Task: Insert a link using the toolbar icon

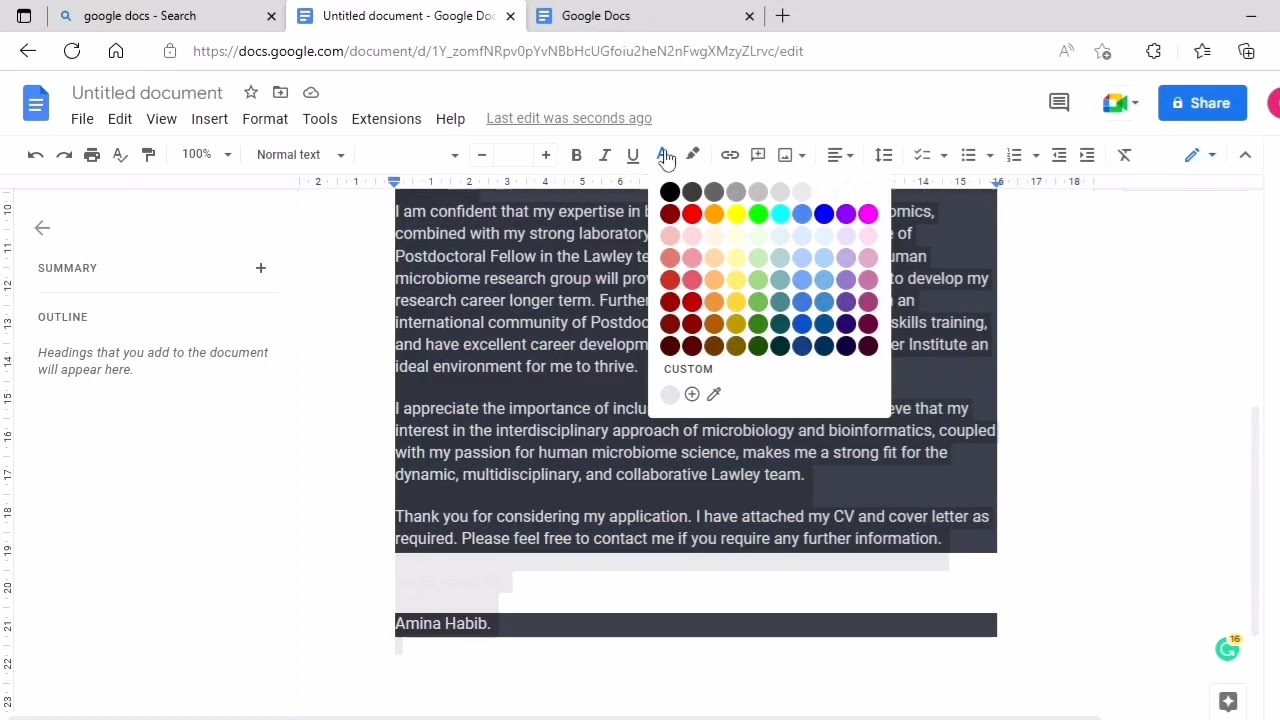Action: [730, 154]
